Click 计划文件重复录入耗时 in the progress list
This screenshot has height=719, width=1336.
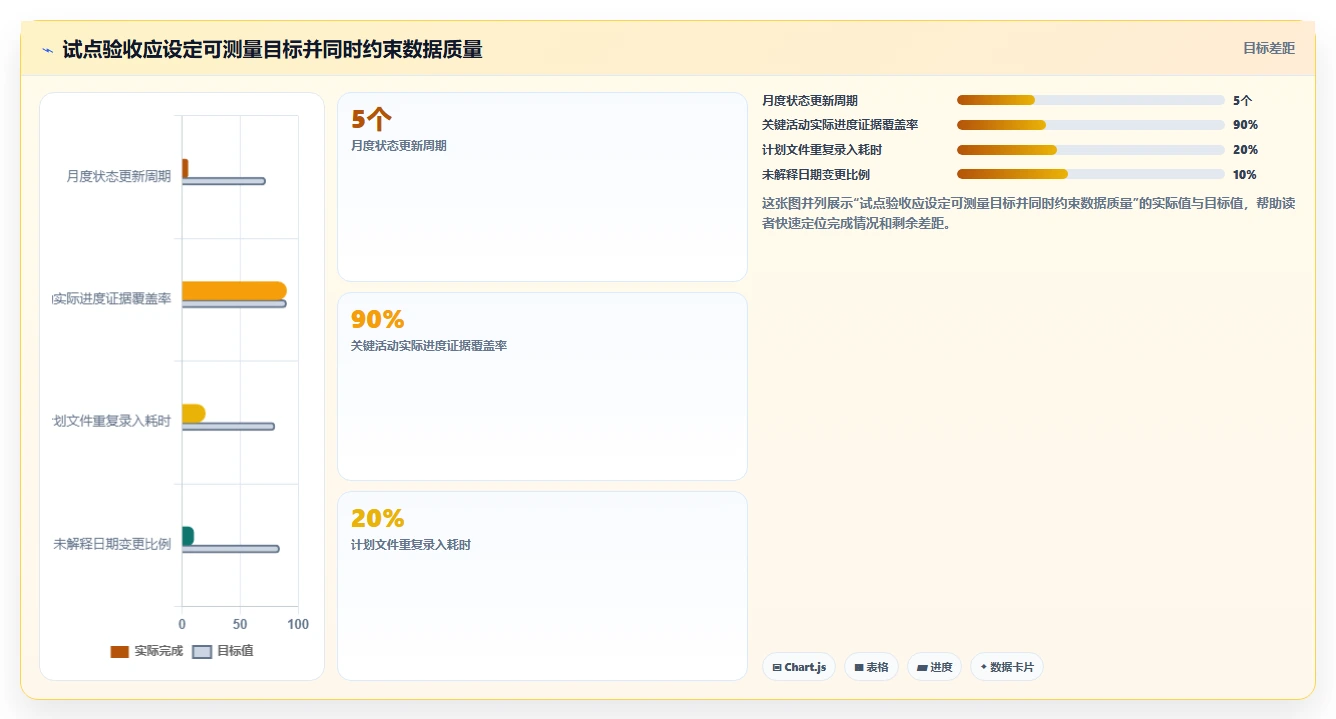click(822, 150)
